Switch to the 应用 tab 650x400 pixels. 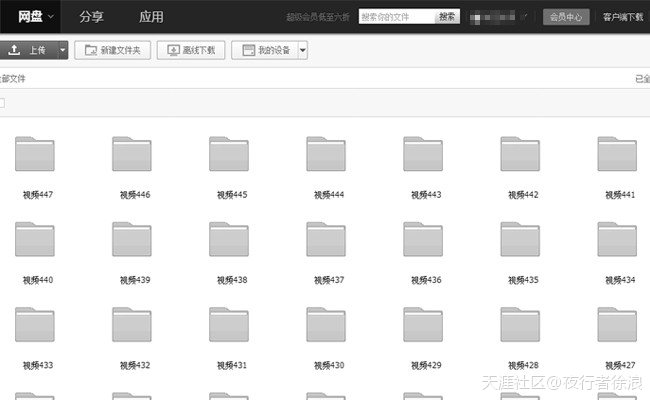(151, 17)
